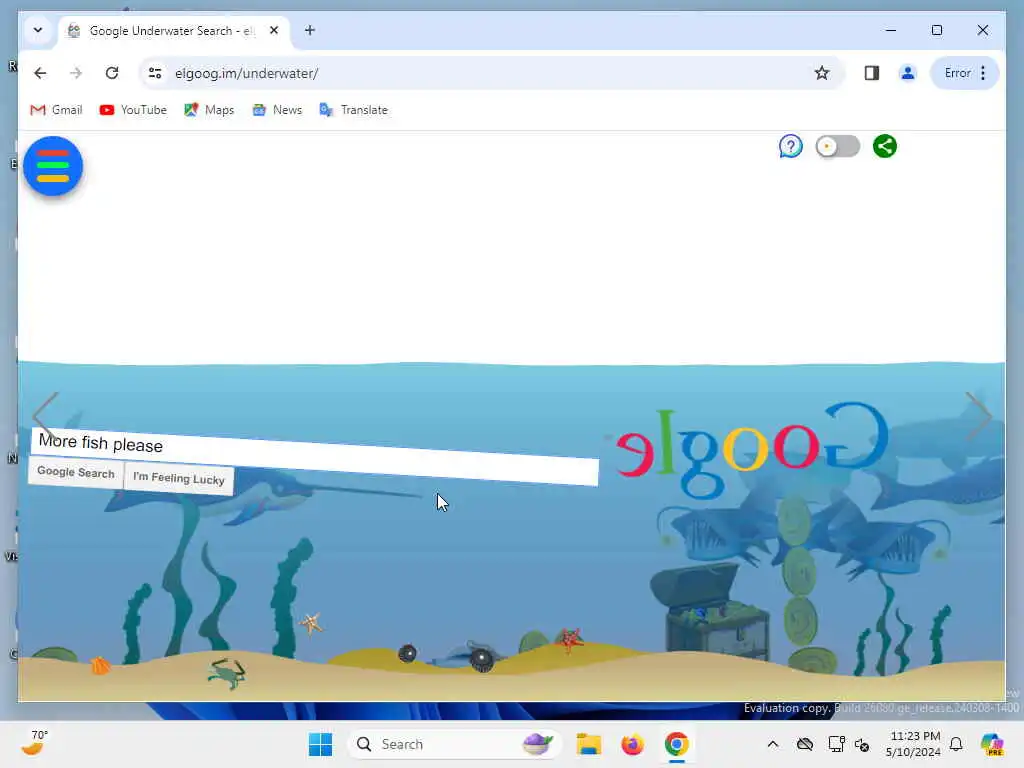Click the cloud sync tray icon
This screenshot has width=1024, height=768.
pyautogui.click(x=805, y=744)
